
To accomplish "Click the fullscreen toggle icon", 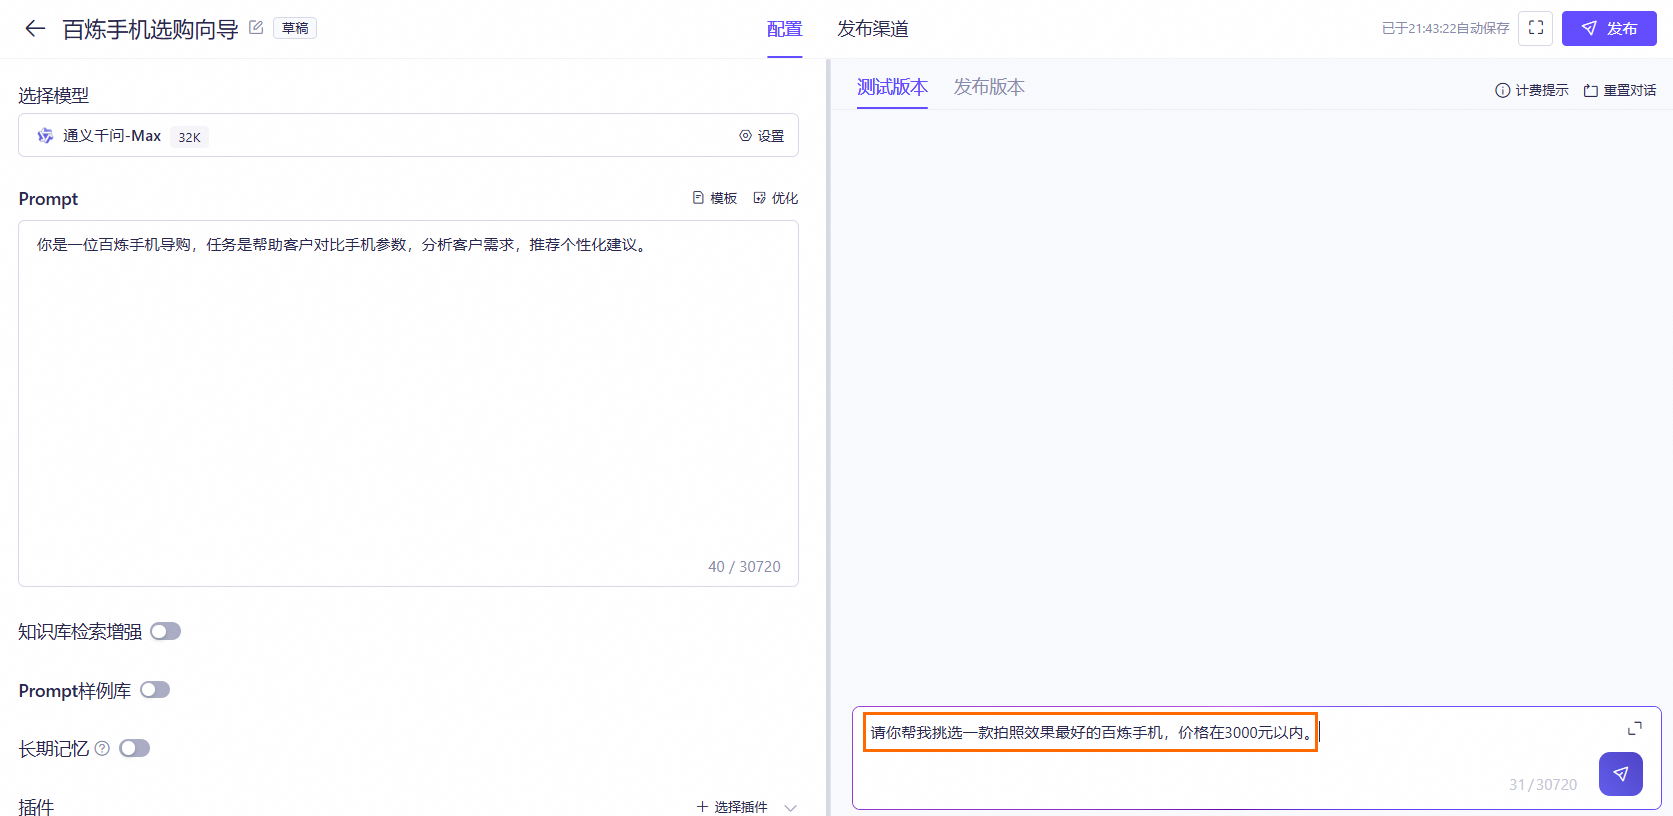I will click(x=1535, y=28).
